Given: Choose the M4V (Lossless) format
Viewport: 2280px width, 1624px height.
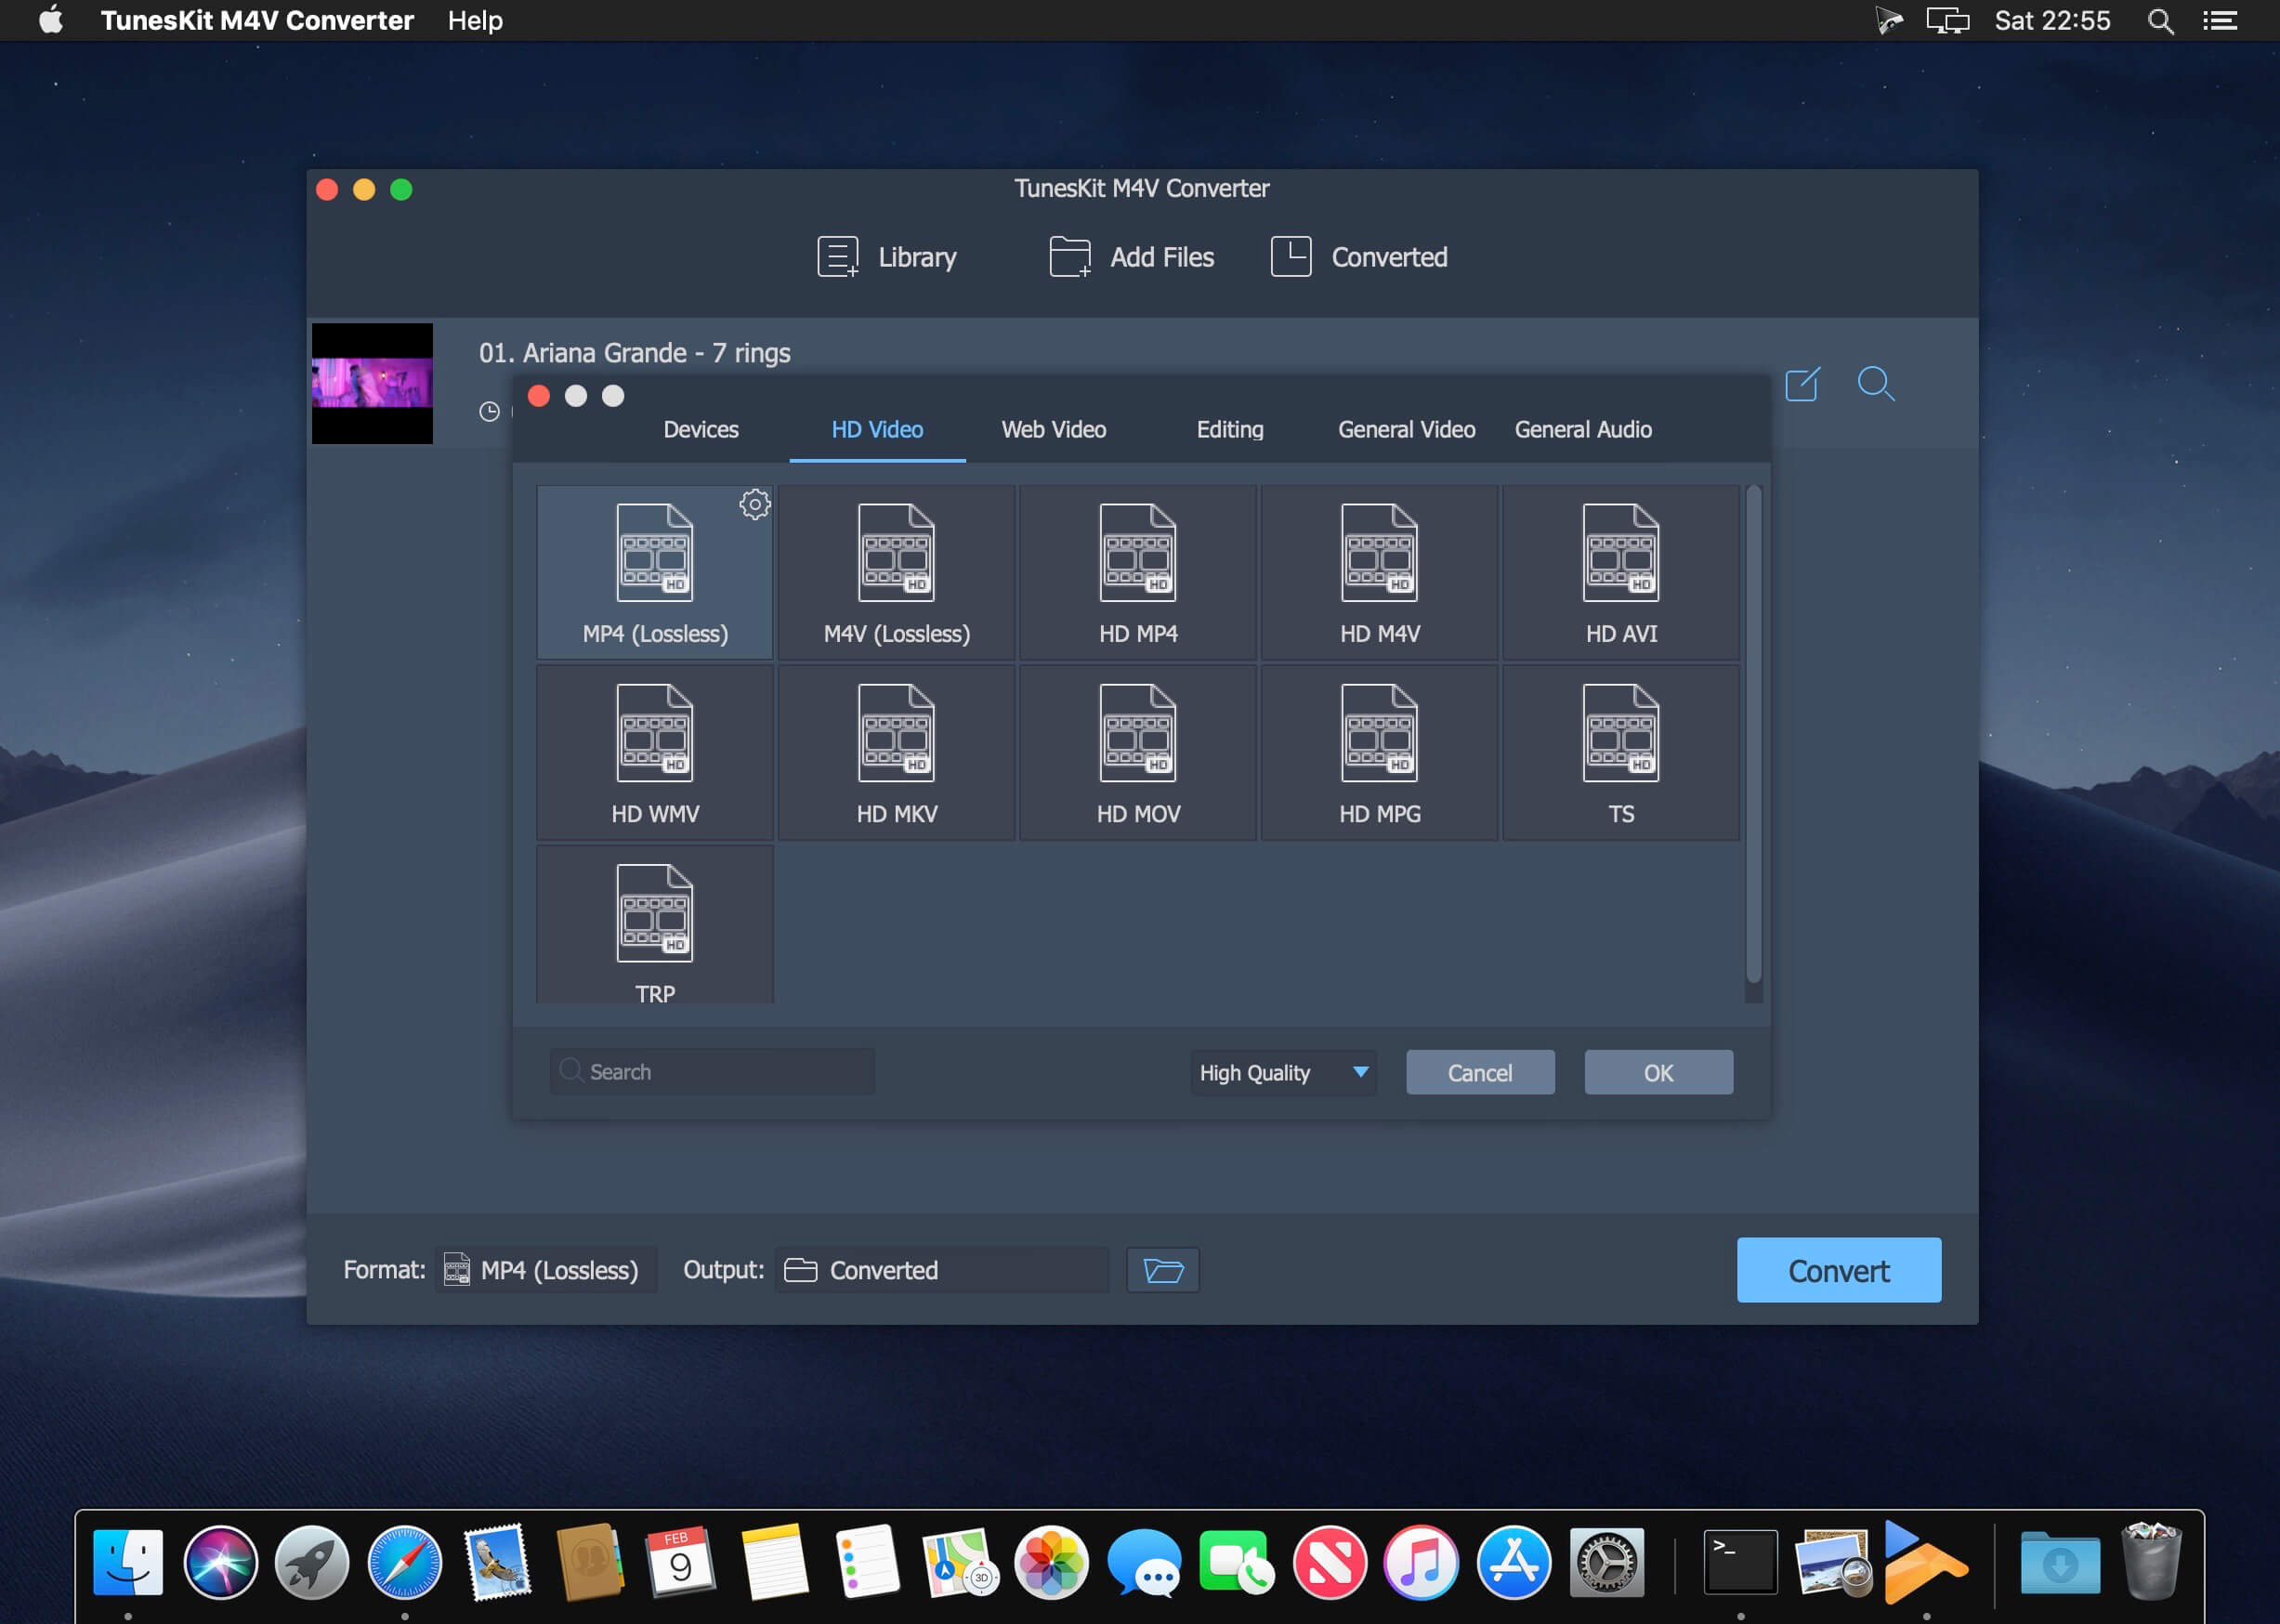Looking at the screenshot, I should click(x=897, y=572).
